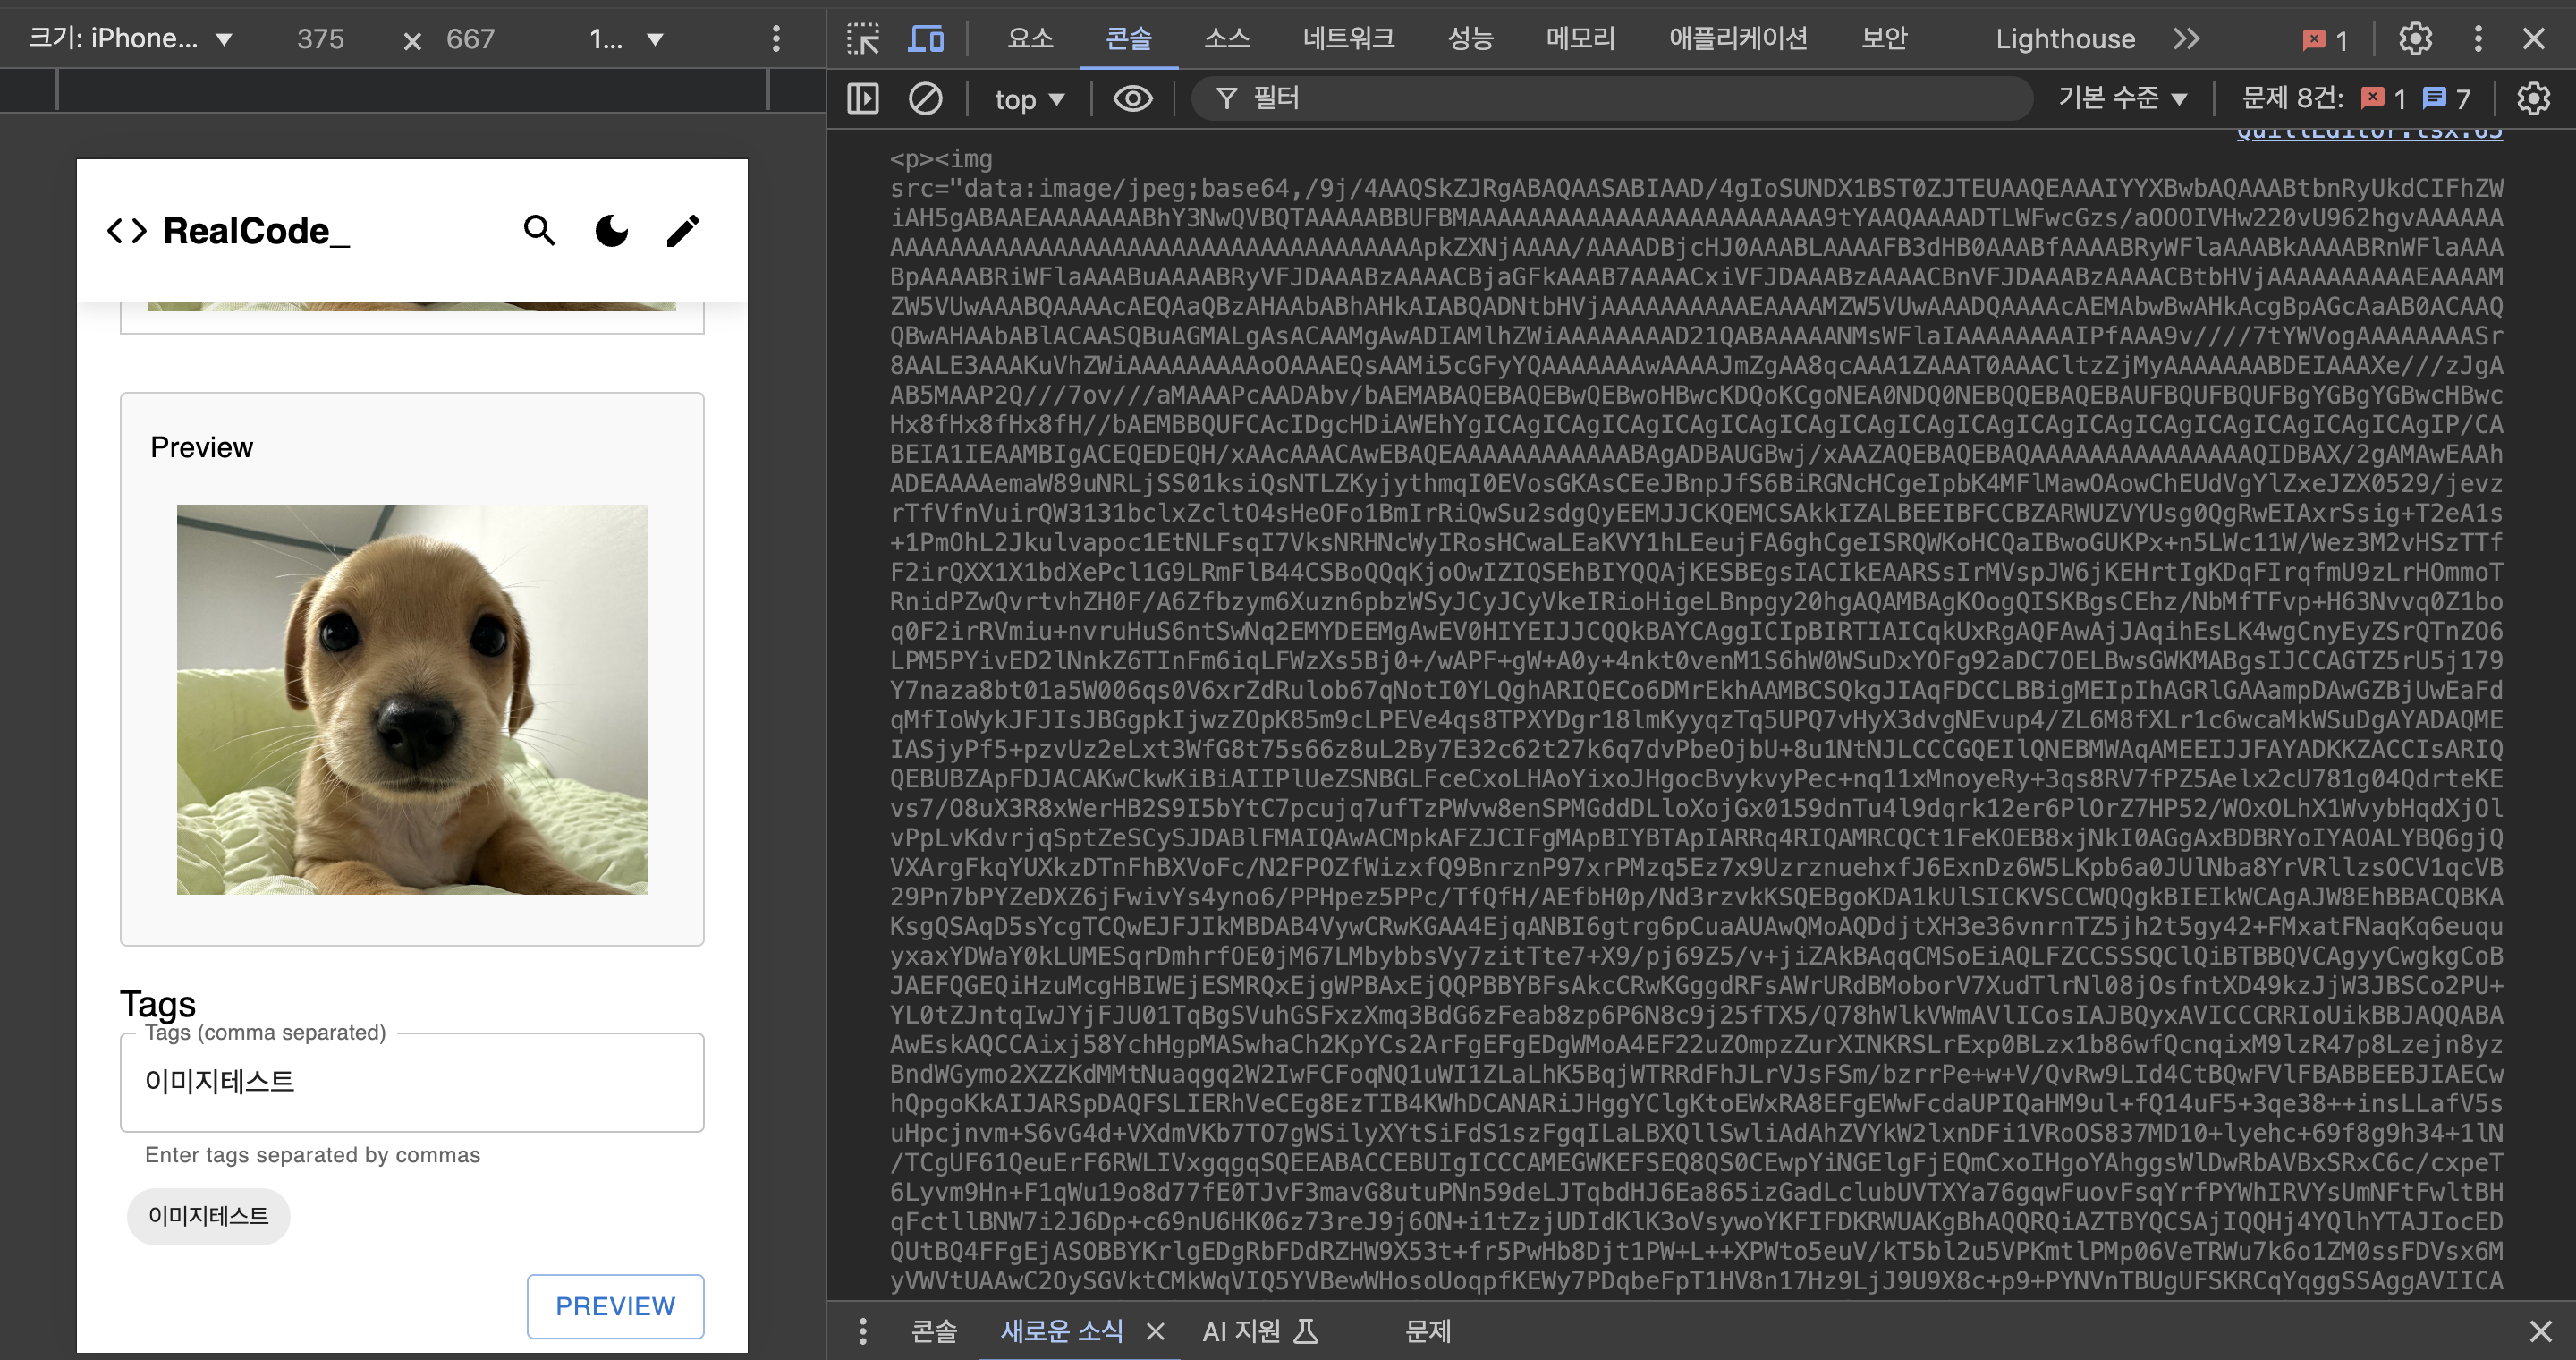Click the PREVIEW button
This screenshot has width=2576, height=1360.
click(615, 1306)
